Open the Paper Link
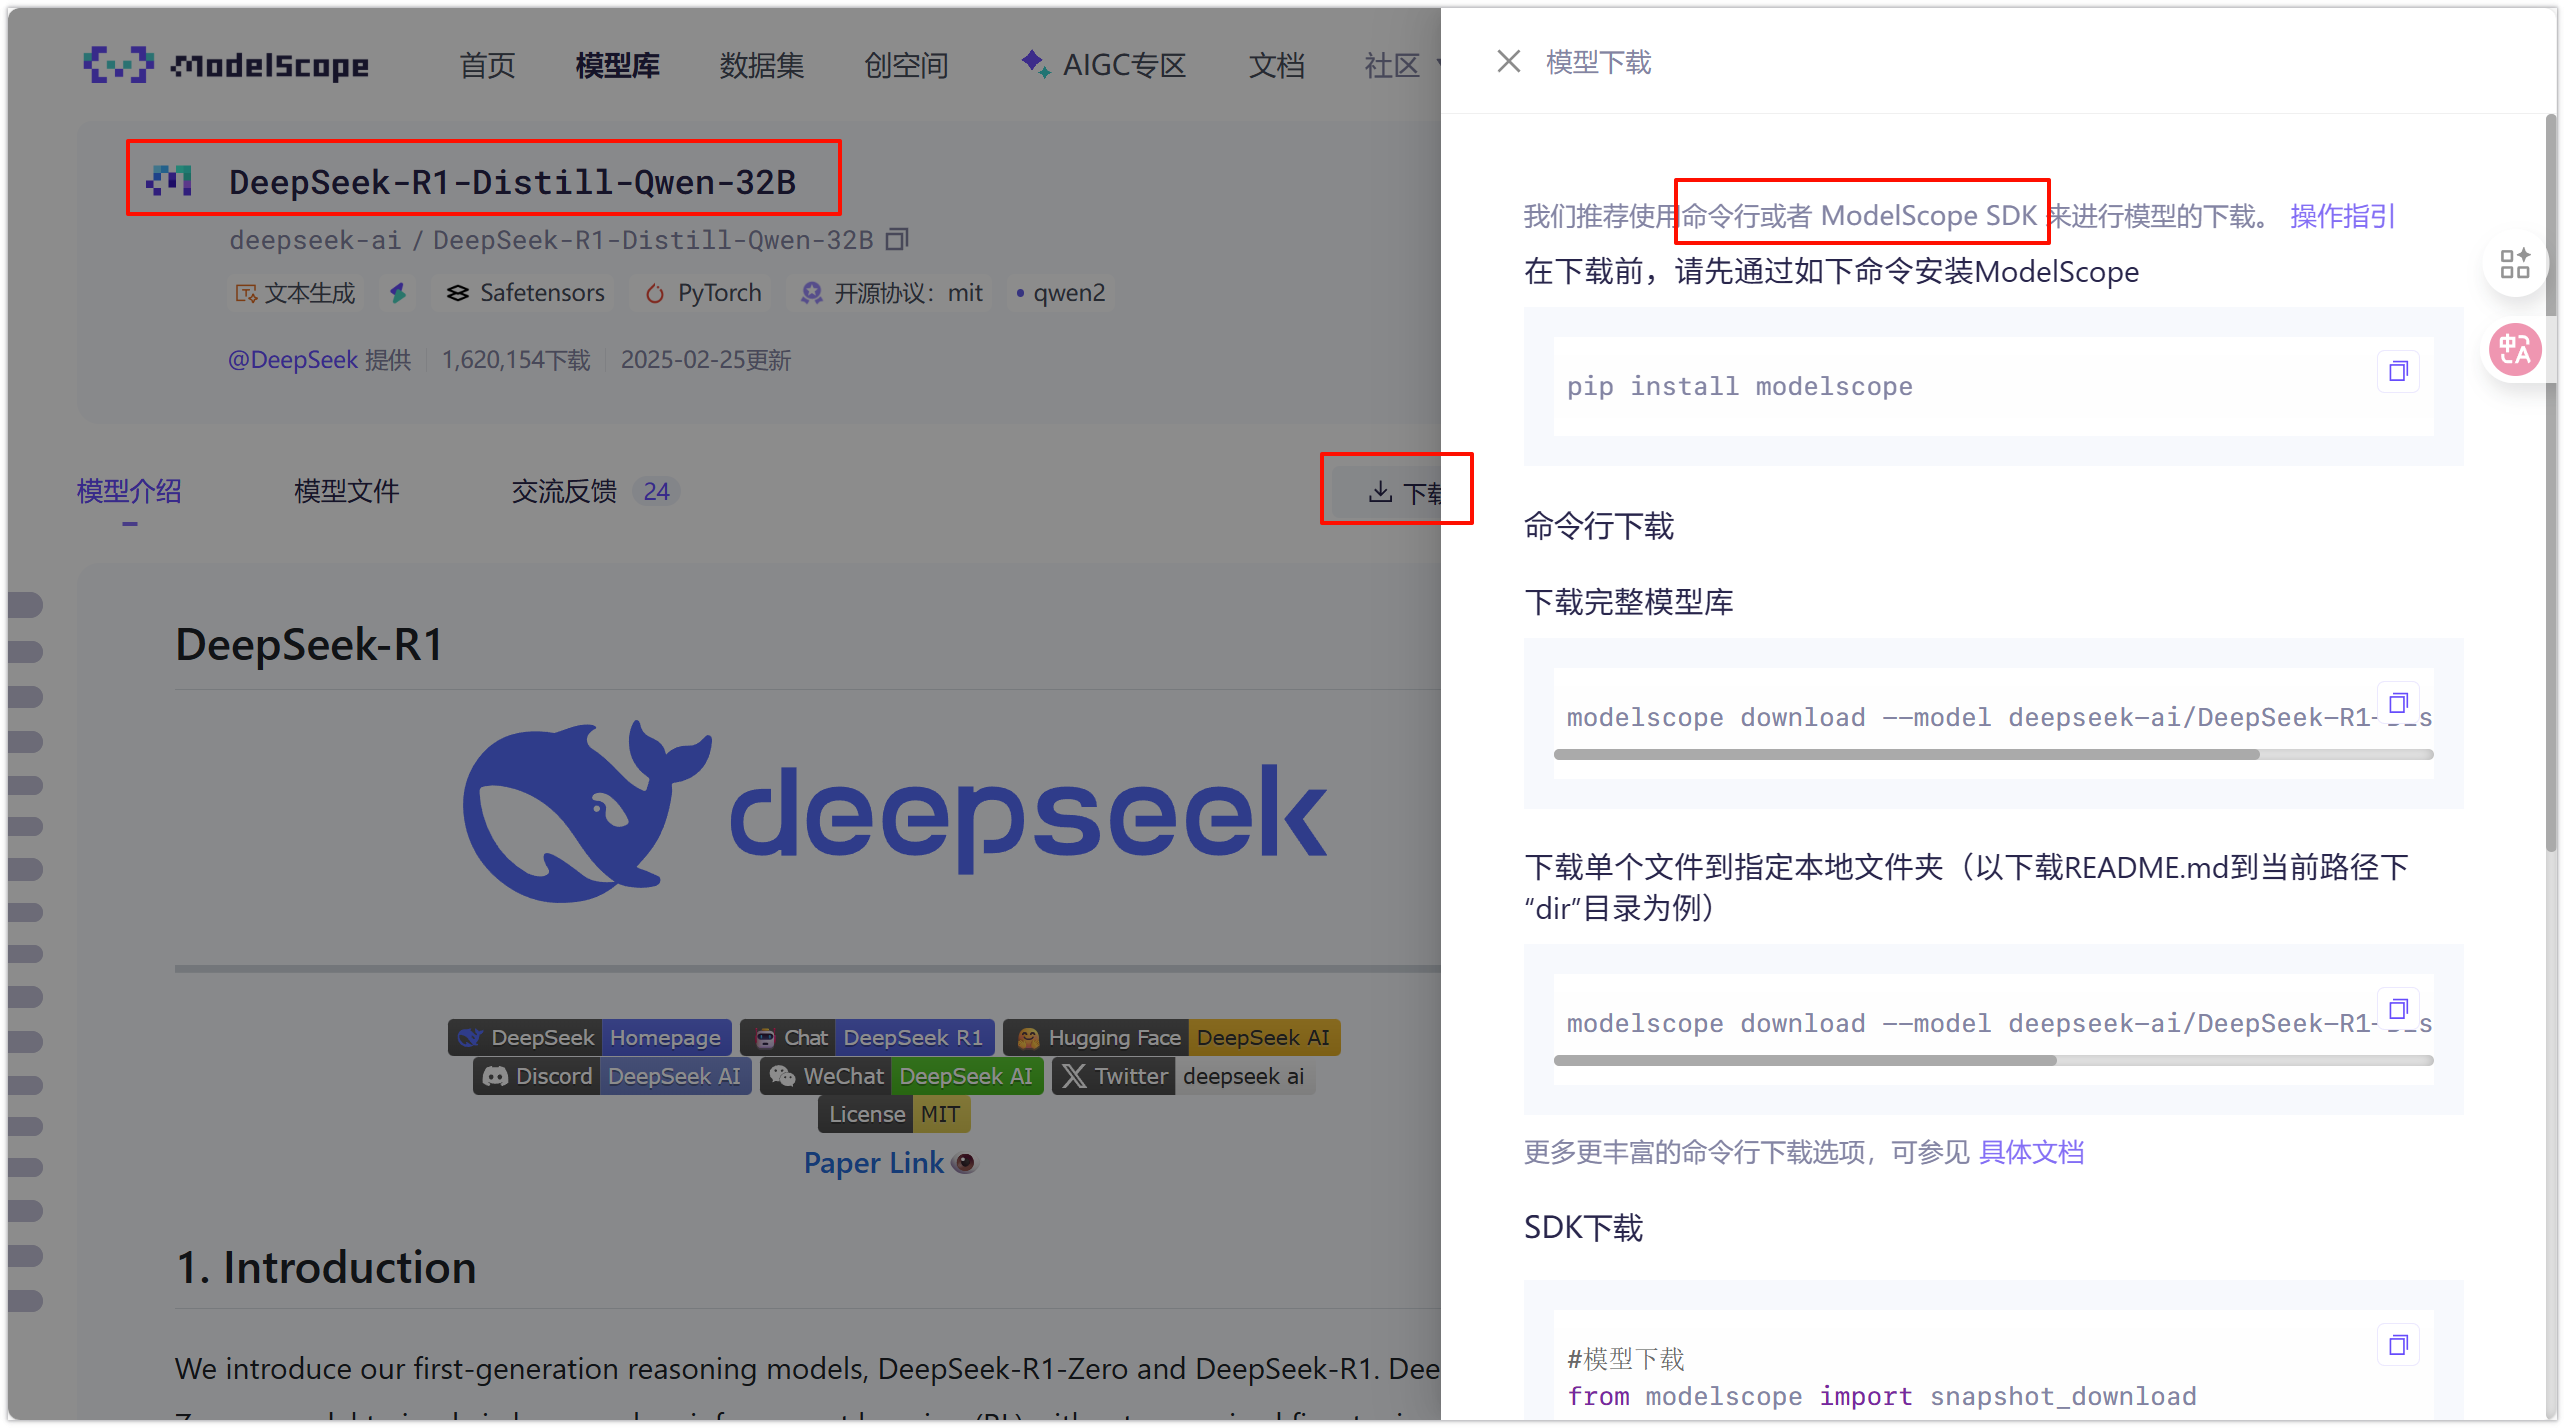Viewport: 2565px width, 1428px height. coord(874,1163)
